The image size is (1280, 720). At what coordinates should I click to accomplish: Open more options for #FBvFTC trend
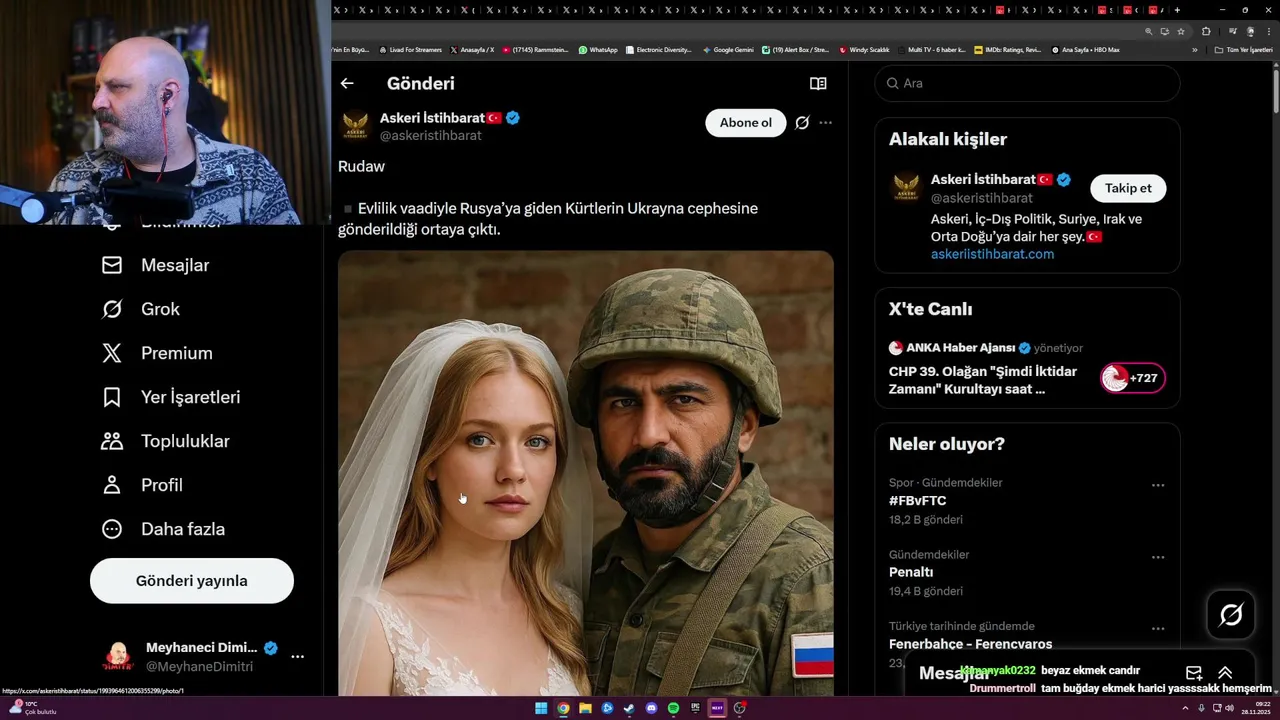1158,485
